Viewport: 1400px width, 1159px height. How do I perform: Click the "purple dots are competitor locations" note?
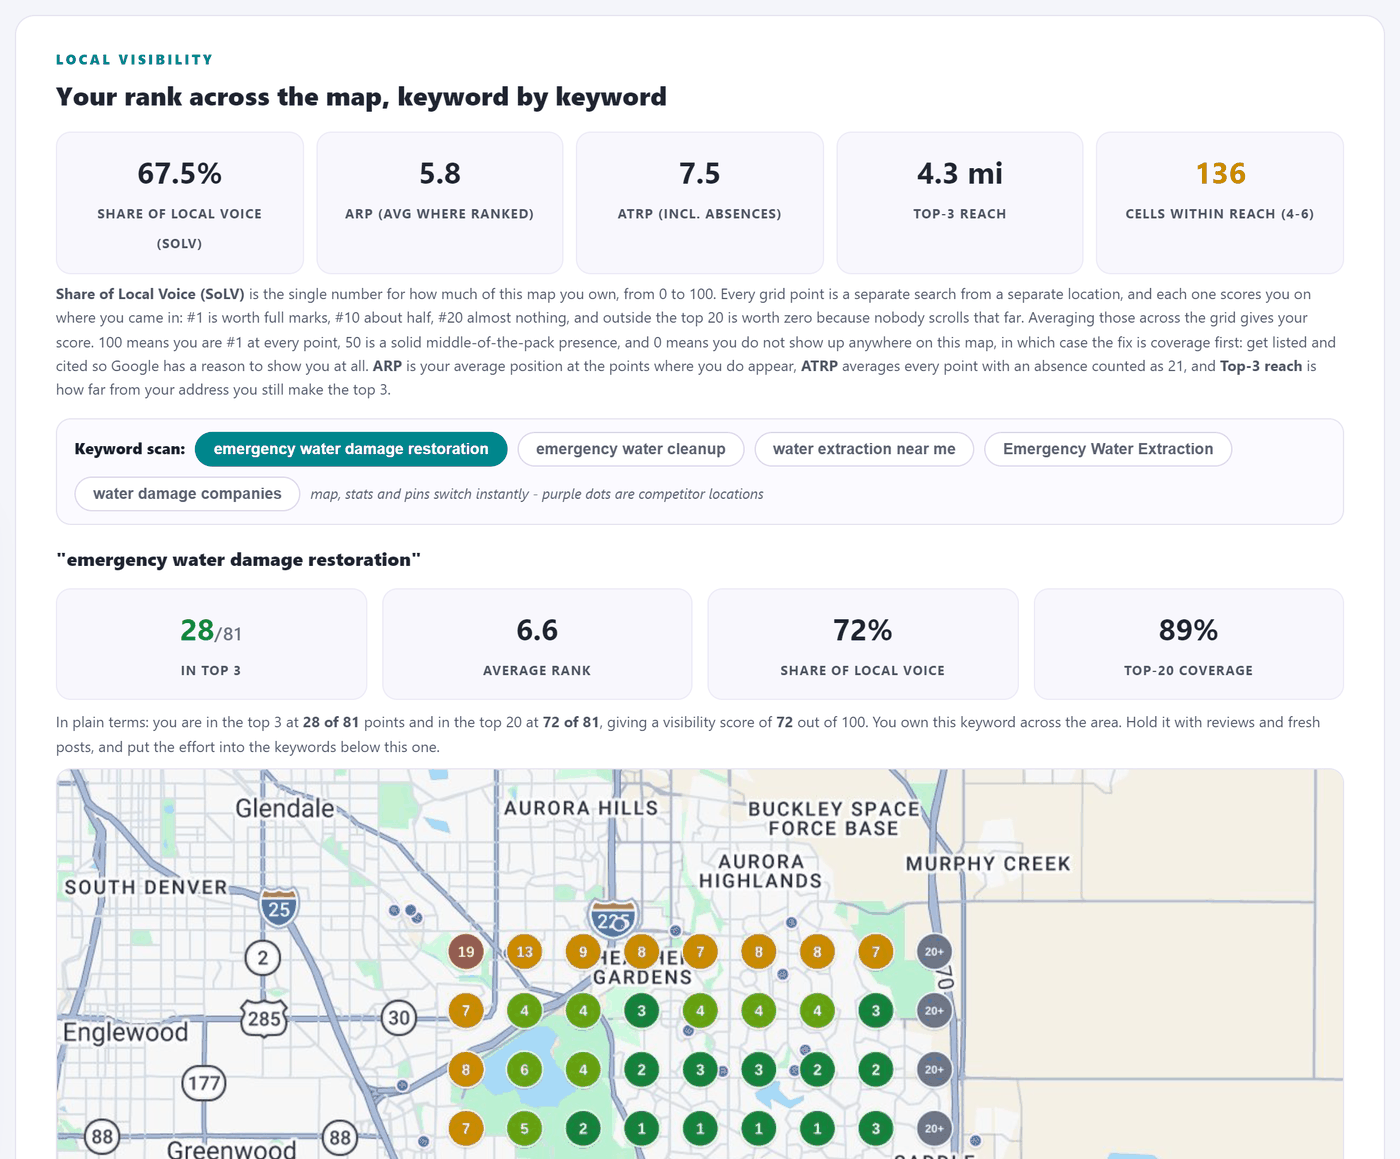pos(652,494)
